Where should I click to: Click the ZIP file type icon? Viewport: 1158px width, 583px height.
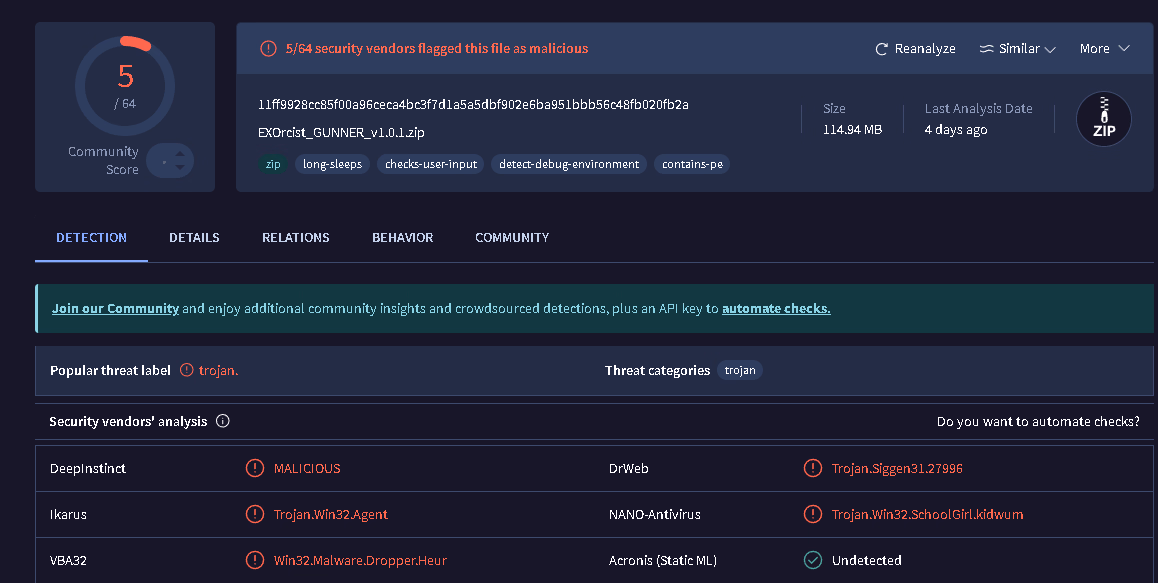click(1103, 119)
